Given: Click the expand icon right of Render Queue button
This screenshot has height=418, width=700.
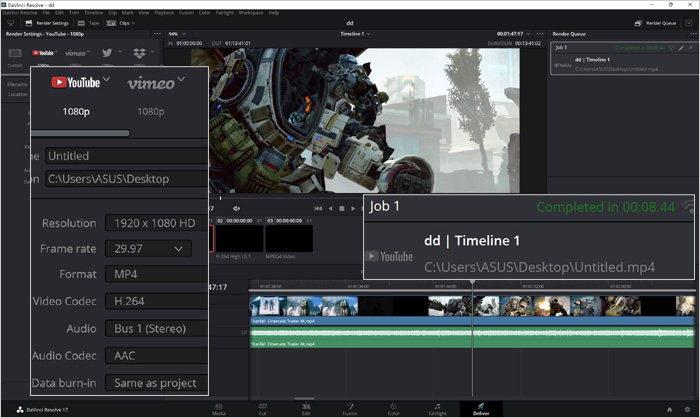Looking at the screenshot, I should pyautogui.click(x=689, y=23).
